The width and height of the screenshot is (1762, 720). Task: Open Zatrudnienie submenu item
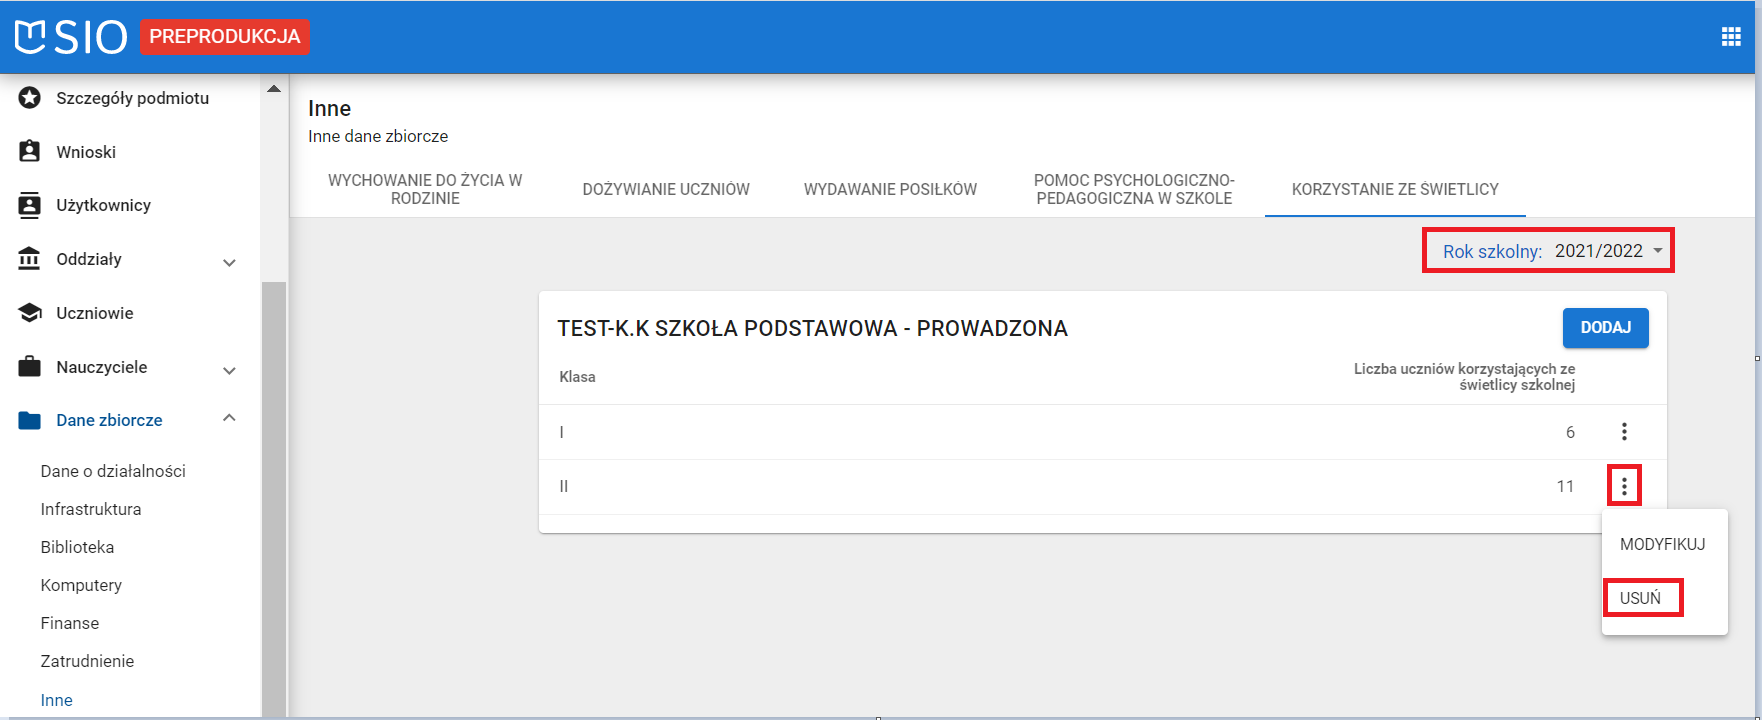pyautogui.click(x=87, y=661)
